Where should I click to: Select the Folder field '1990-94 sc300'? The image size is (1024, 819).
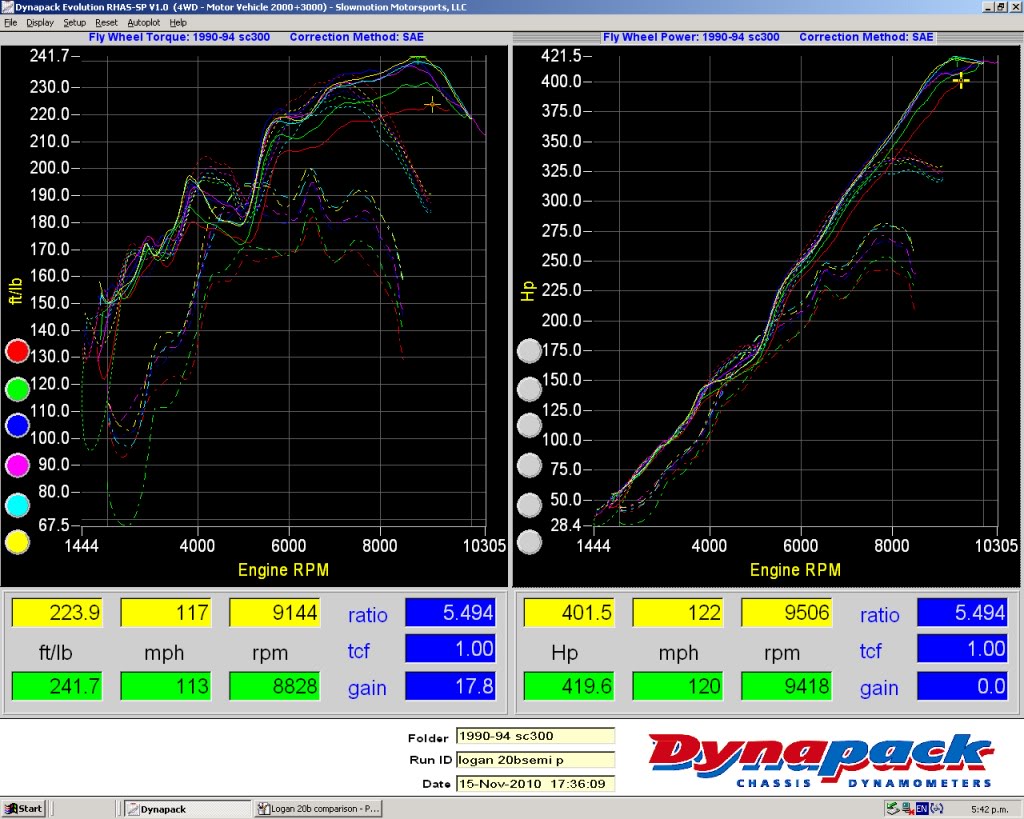point(535,736)
